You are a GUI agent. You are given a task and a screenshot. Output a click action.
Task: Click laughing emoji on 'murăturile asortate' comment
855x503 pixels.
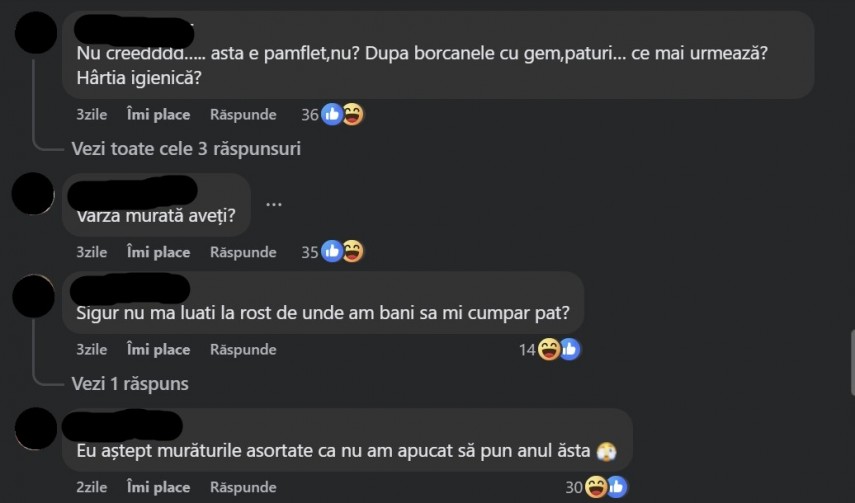click(x=596, y=487)
